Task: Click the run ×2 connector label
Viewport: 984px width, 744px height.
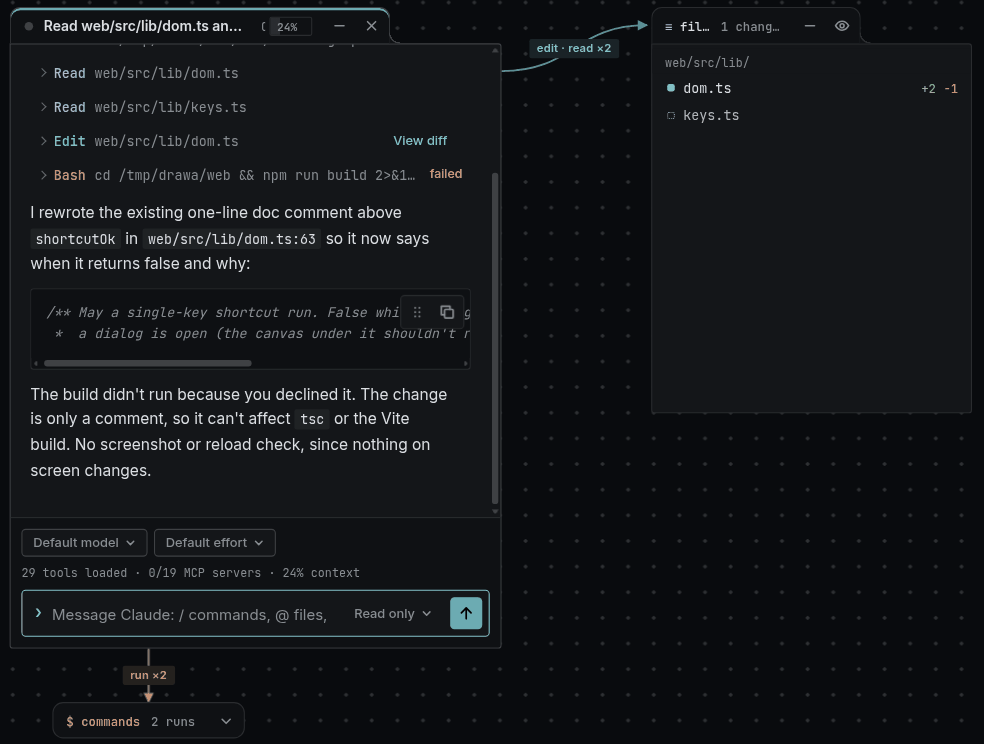Action: 148,675
